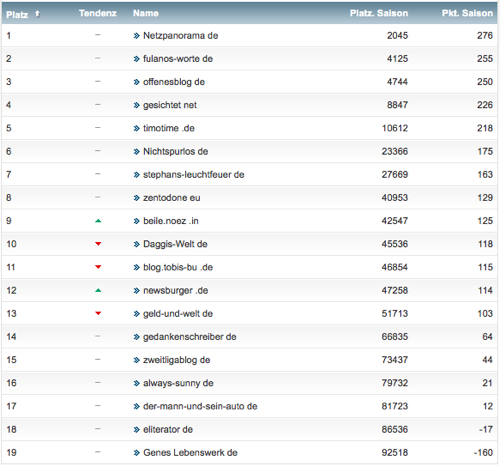This screenshot has width=500, height=467.
Task: Sort by Platz. Saison column header
Action: click(379, 13)
